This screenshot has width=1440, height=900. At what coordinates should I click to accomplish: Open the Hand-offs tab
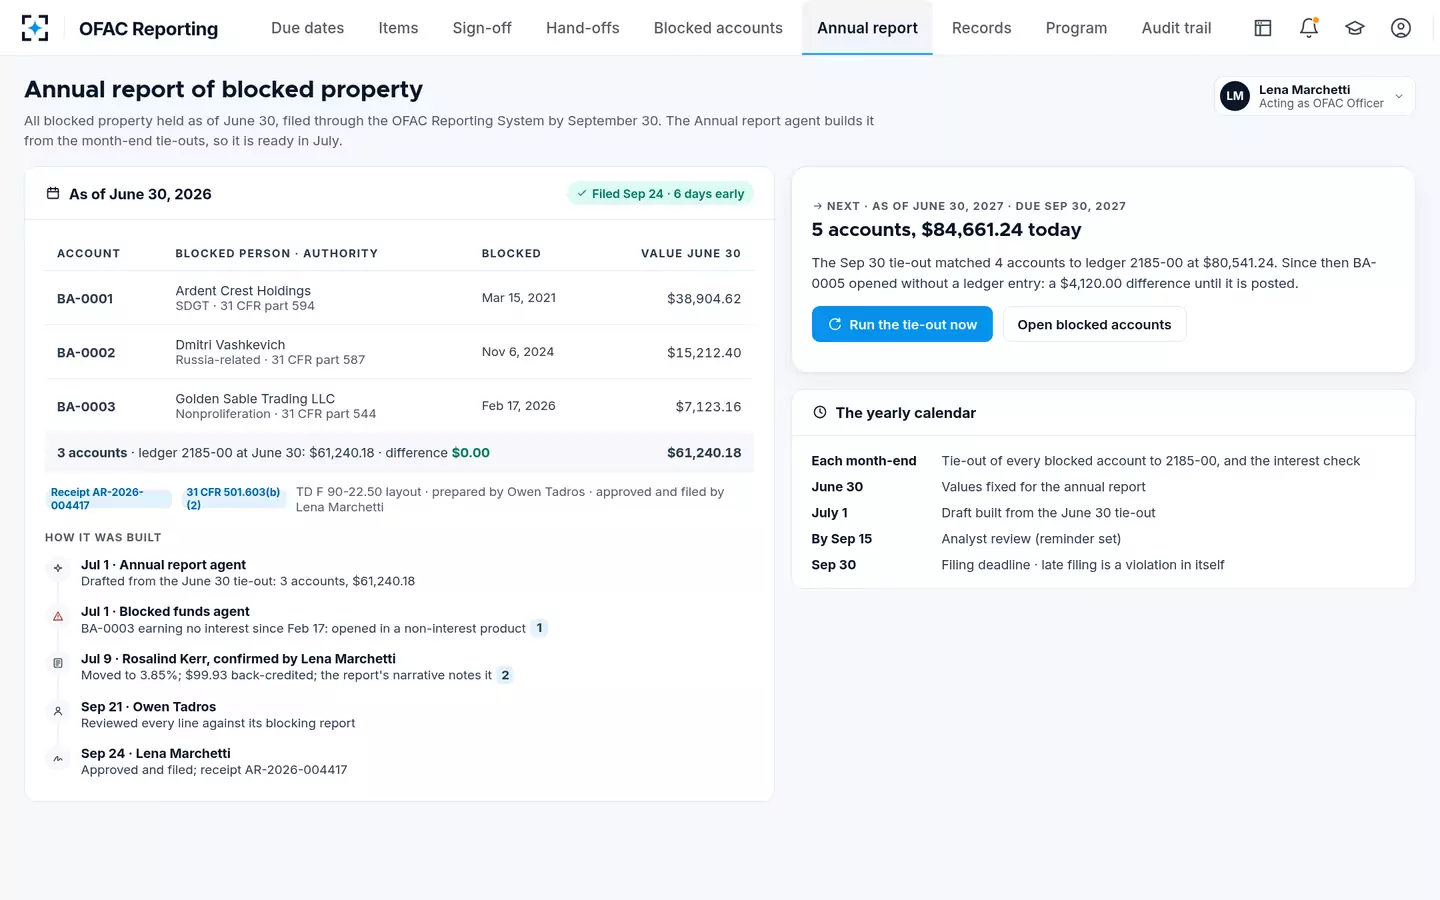pos(583,28)
